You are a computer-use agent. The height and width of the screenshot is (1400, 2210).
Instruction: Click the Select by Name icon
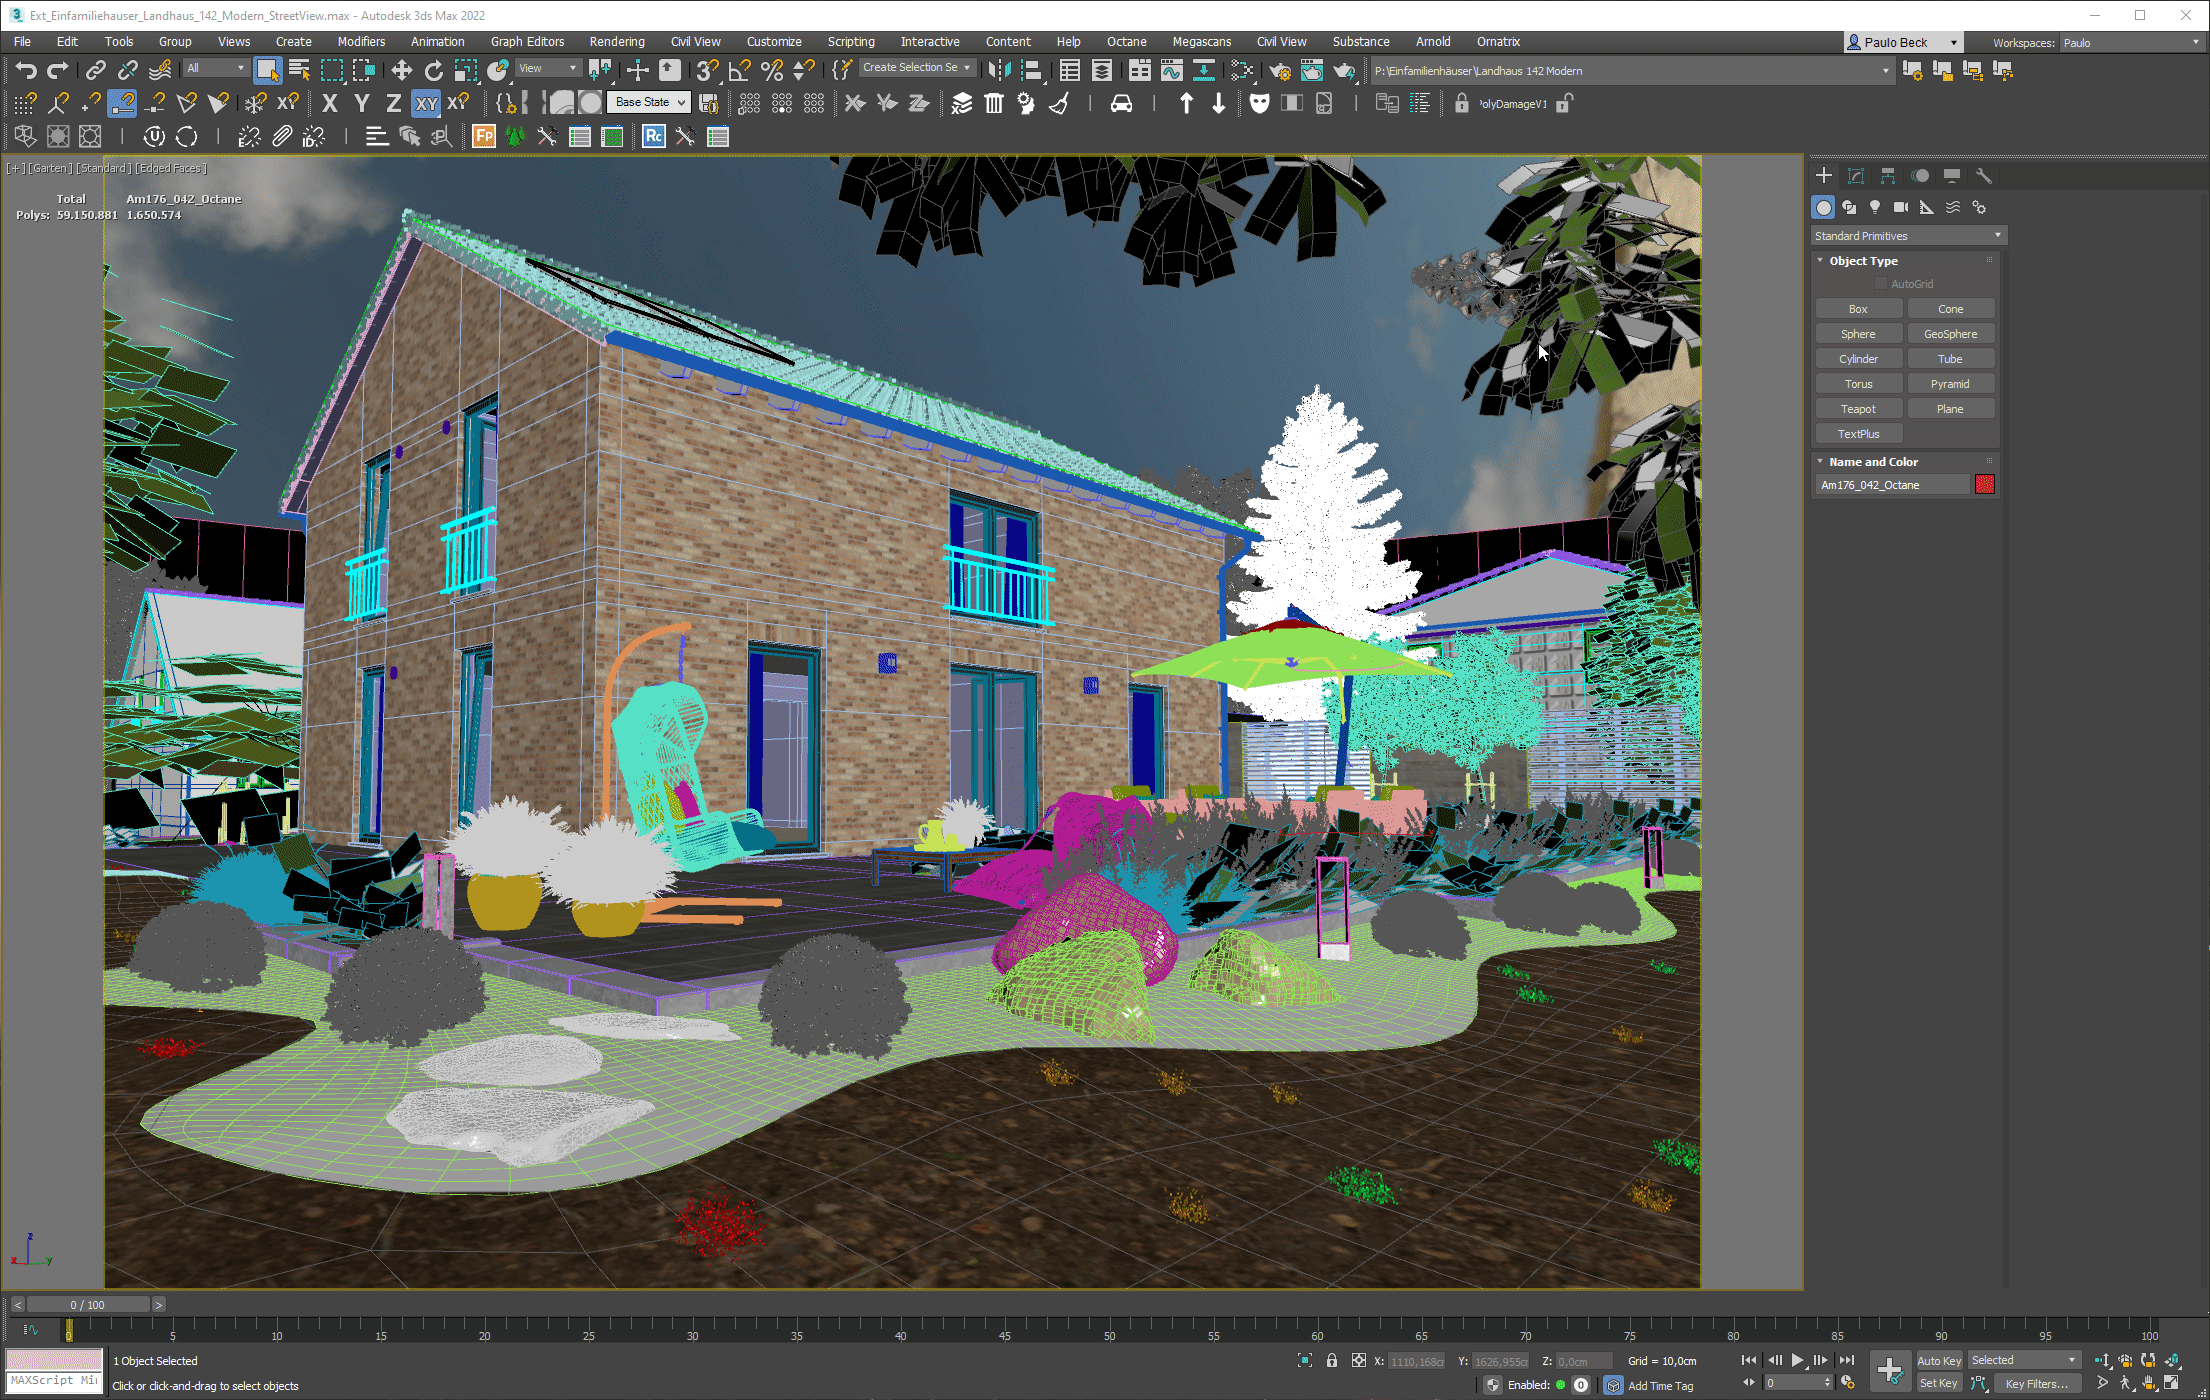tap(299, 70)
